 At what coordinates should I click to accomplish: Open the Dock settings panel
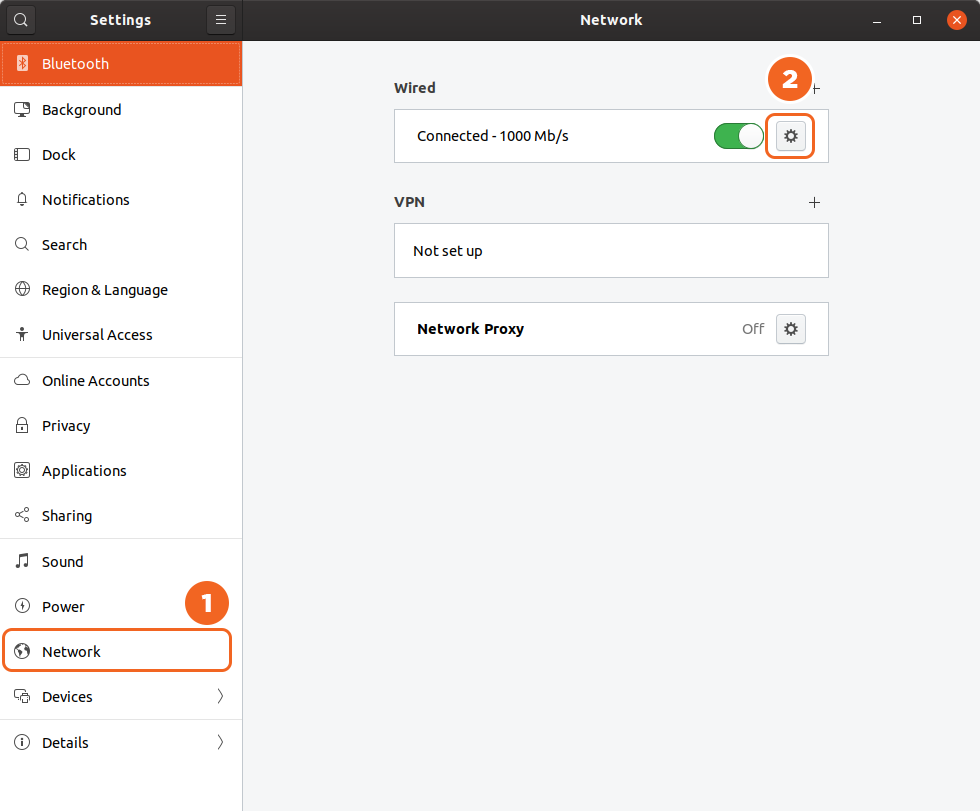(x=59, y=155)
